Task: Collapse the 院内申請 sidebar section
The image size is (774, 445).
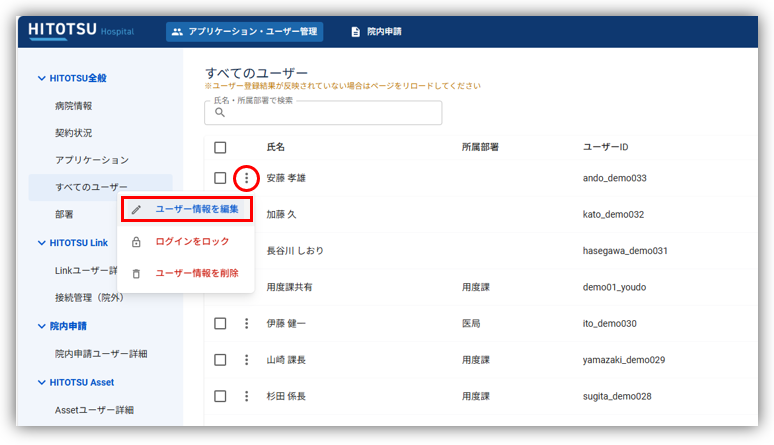Action: tap(41, 326)
